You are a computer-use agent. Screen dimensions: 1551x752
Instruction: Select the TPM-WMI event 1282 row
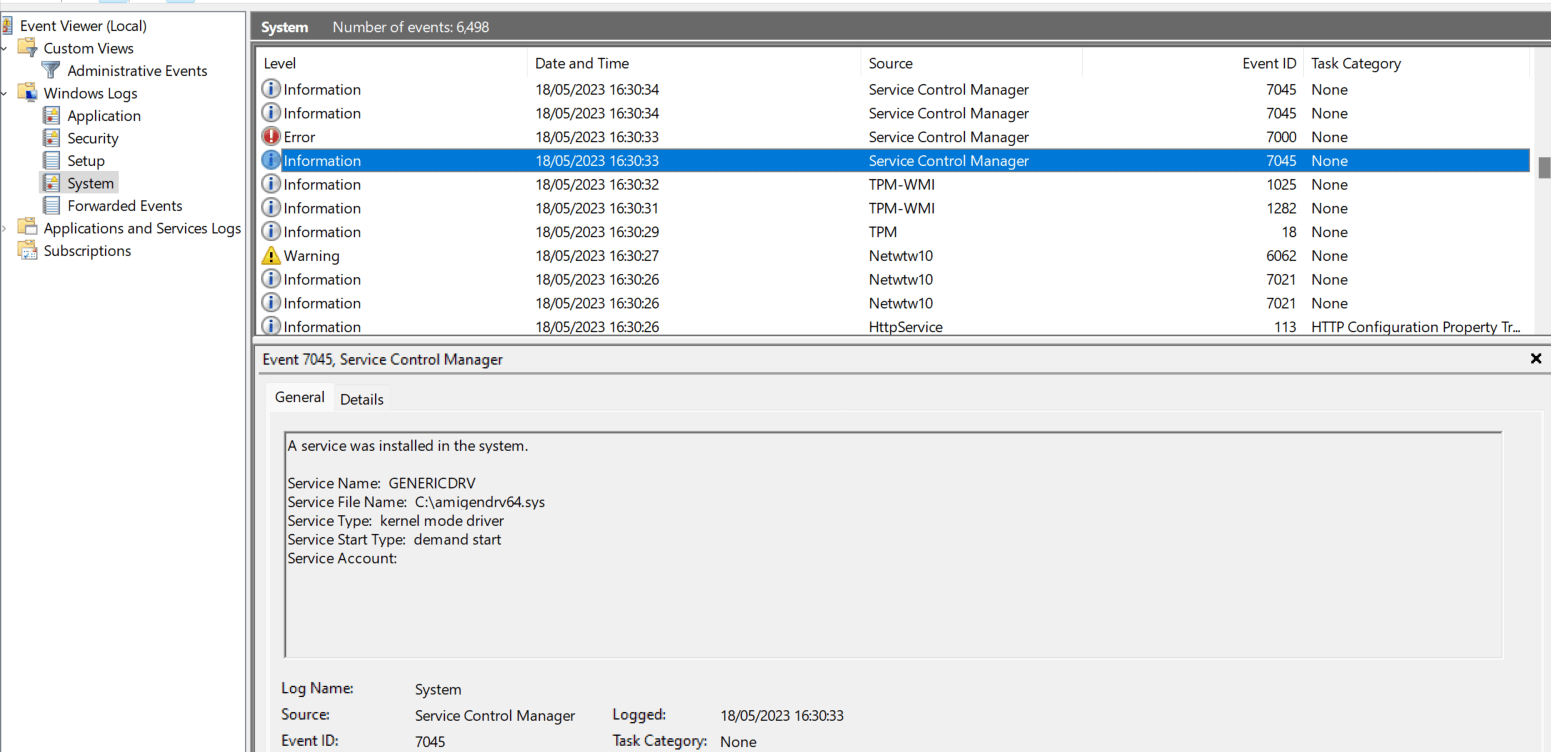click(894, 208)
